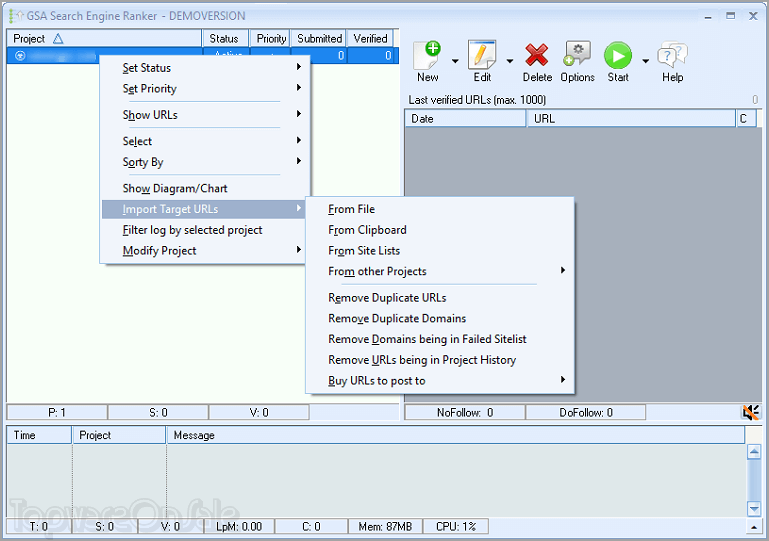Click the C: 0 status bar entry
This screenshot has height=541, width=769.
point(311,527)
